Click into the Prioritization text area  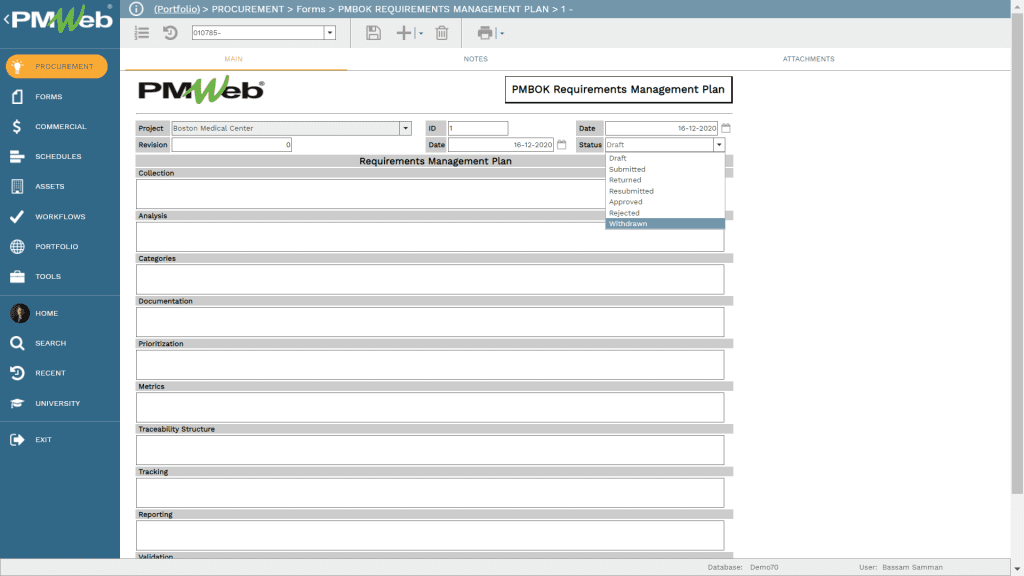430,364
